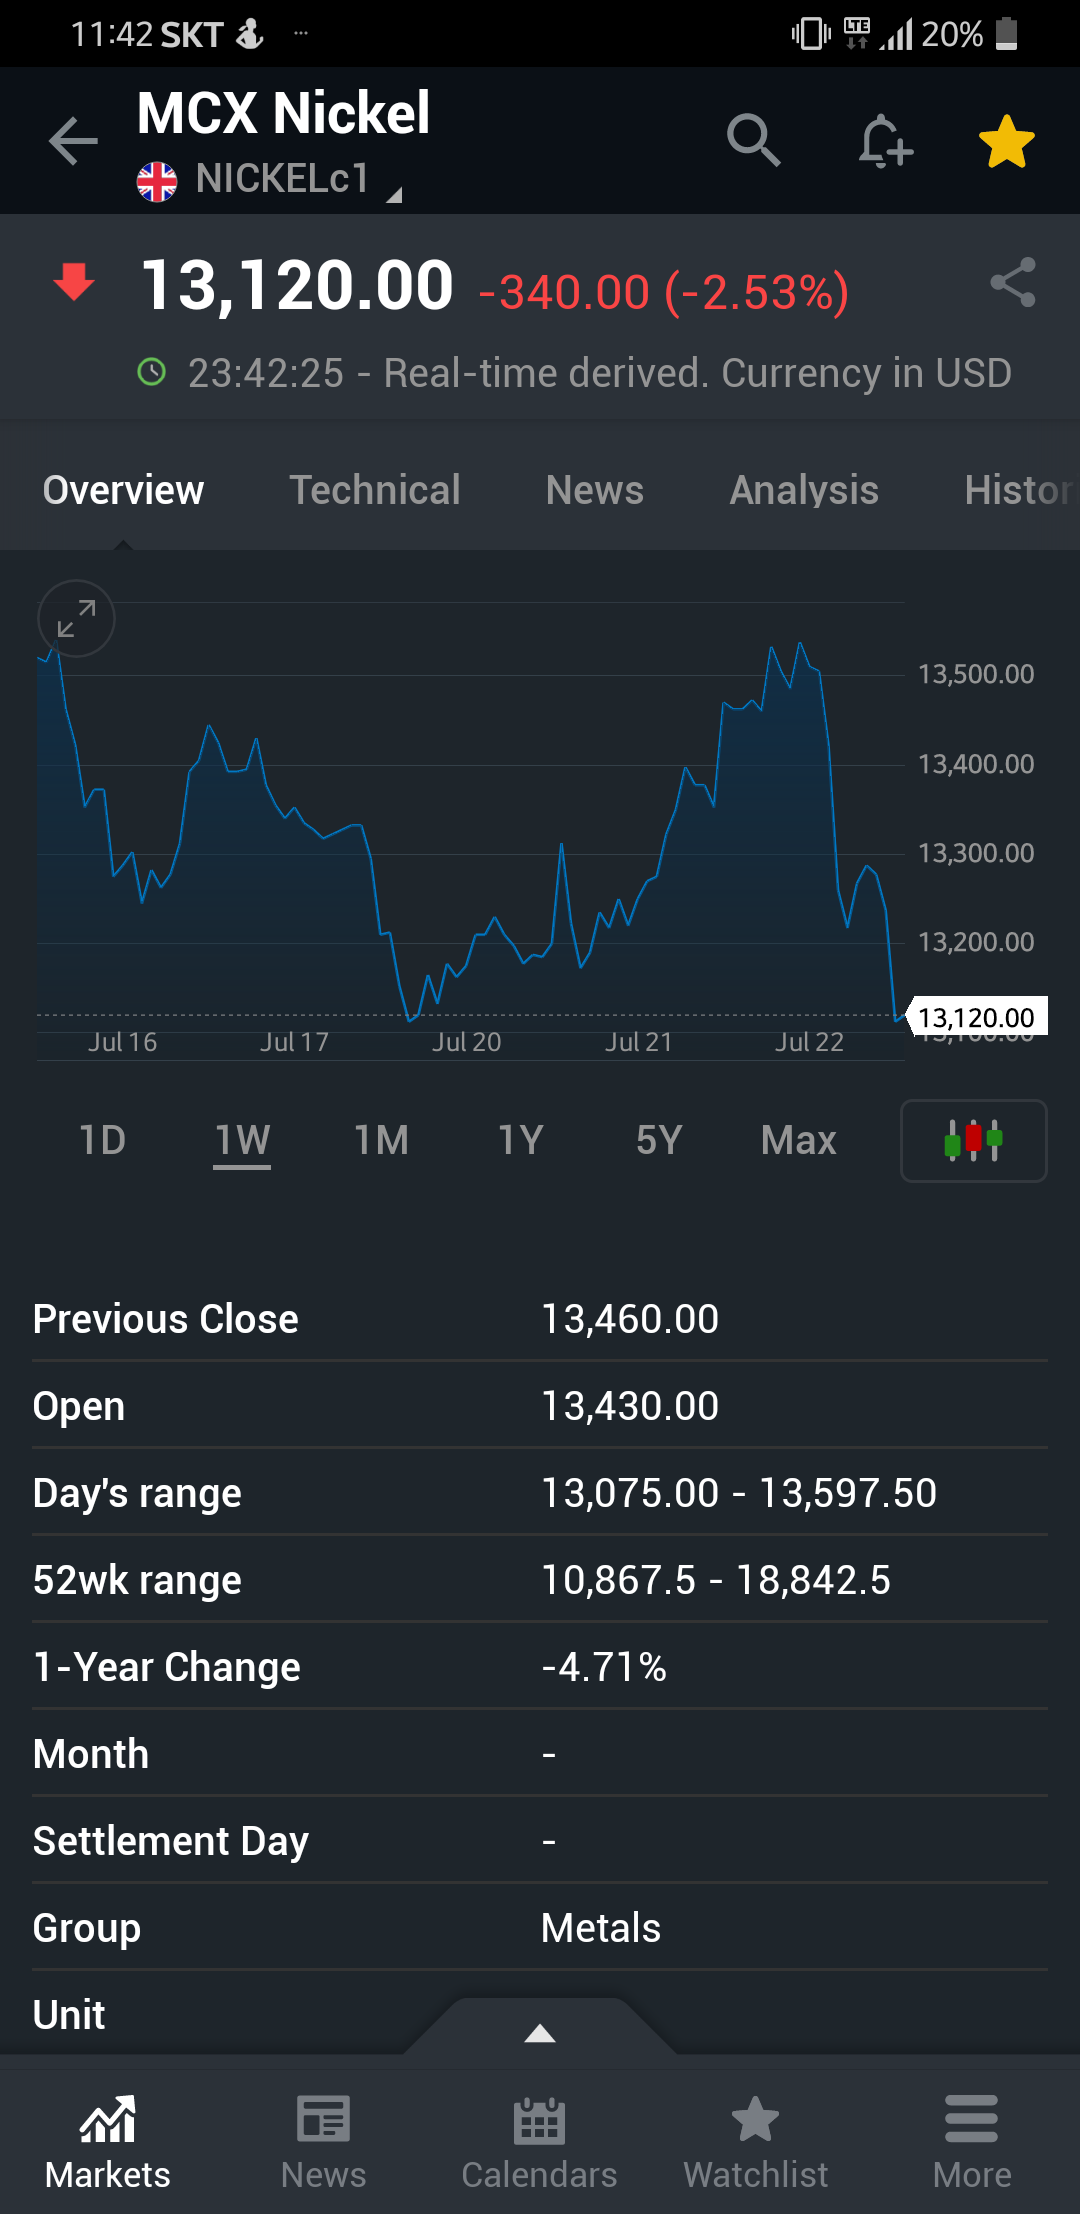This screenshot has width=1080, height=2214.
Task: Tap the vibrate mode status icon
Action: pyautogui.click(x=810, y=34)
